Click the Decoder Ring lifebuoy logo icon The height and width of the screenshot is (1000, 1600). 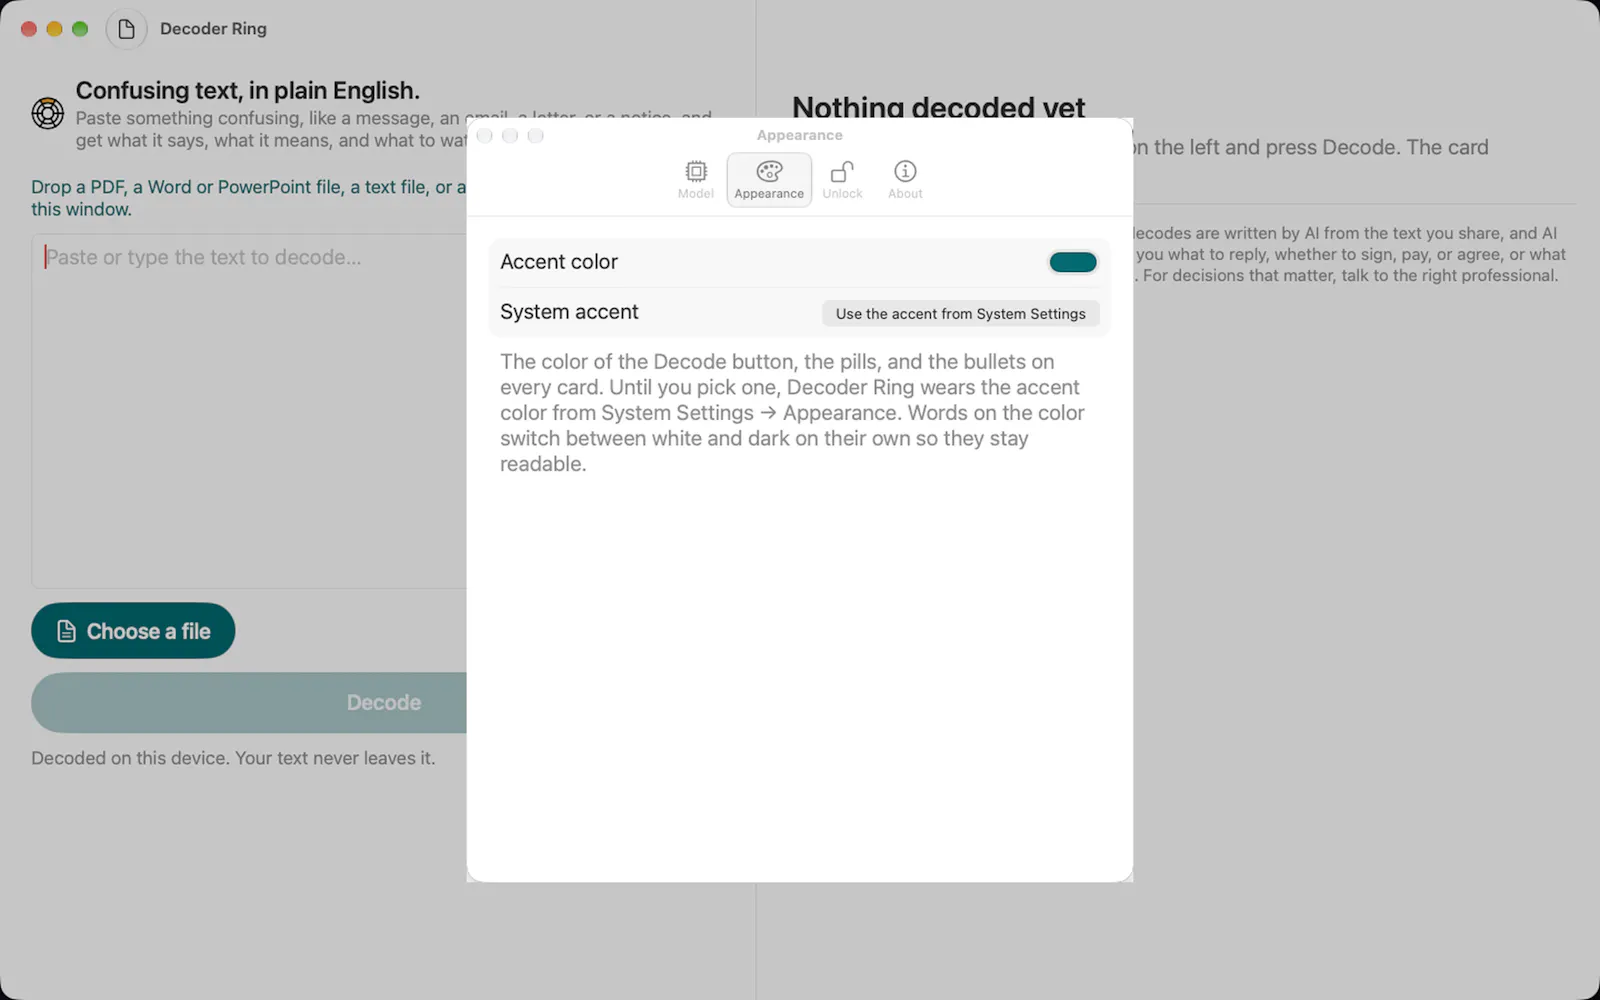pyautogui.click(x=48, y=113)
